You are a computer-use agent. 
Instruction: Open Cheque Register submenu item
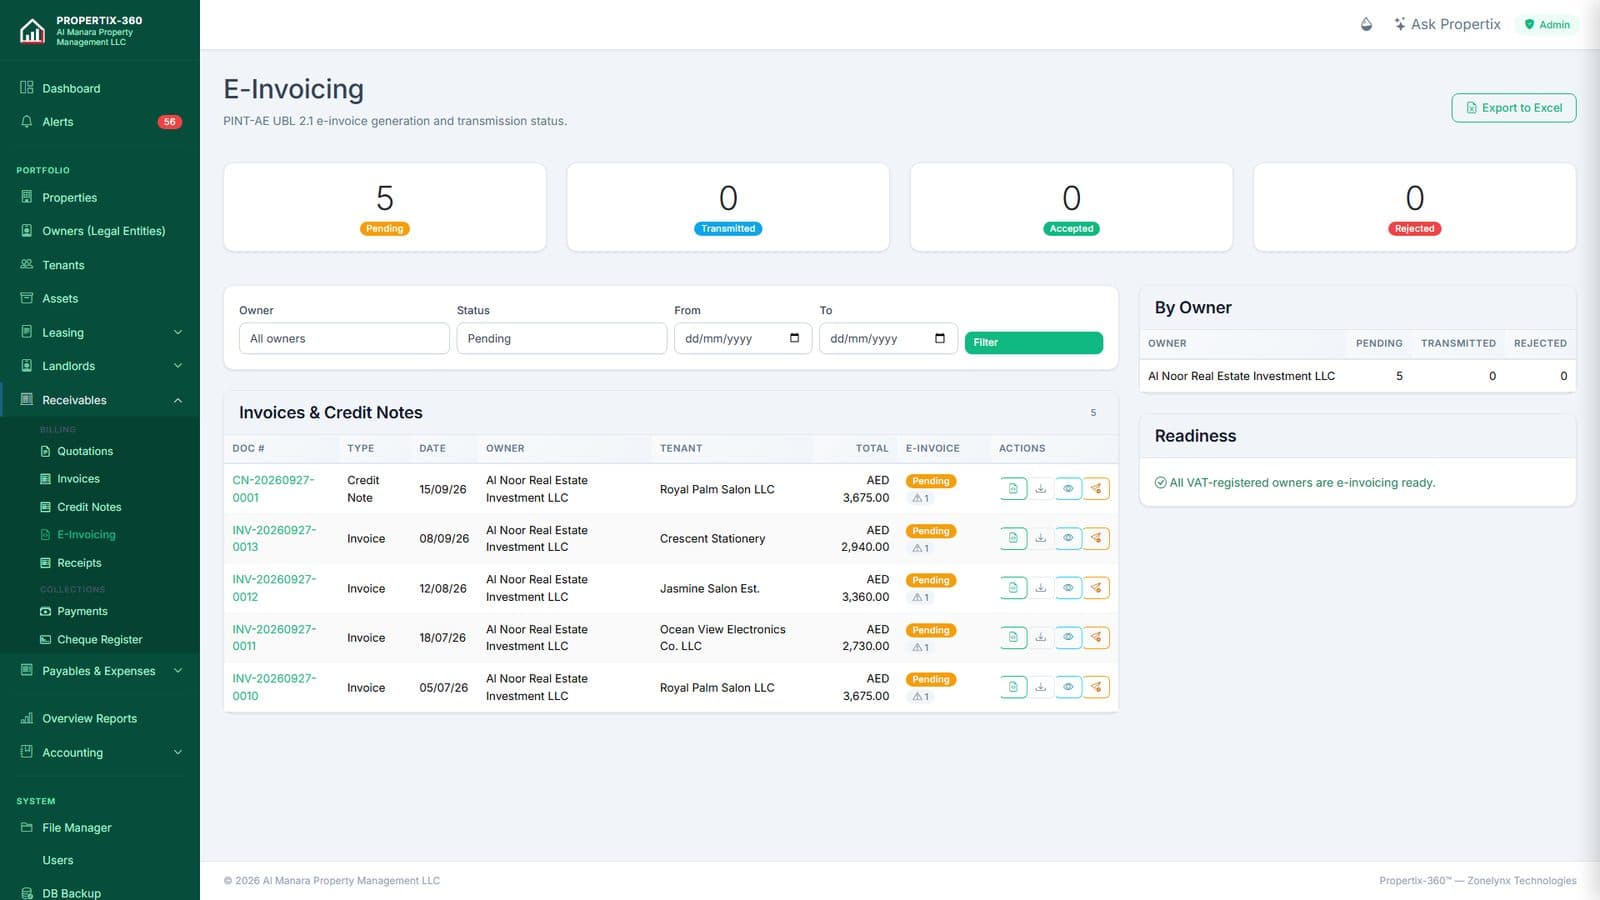point(100,639)
